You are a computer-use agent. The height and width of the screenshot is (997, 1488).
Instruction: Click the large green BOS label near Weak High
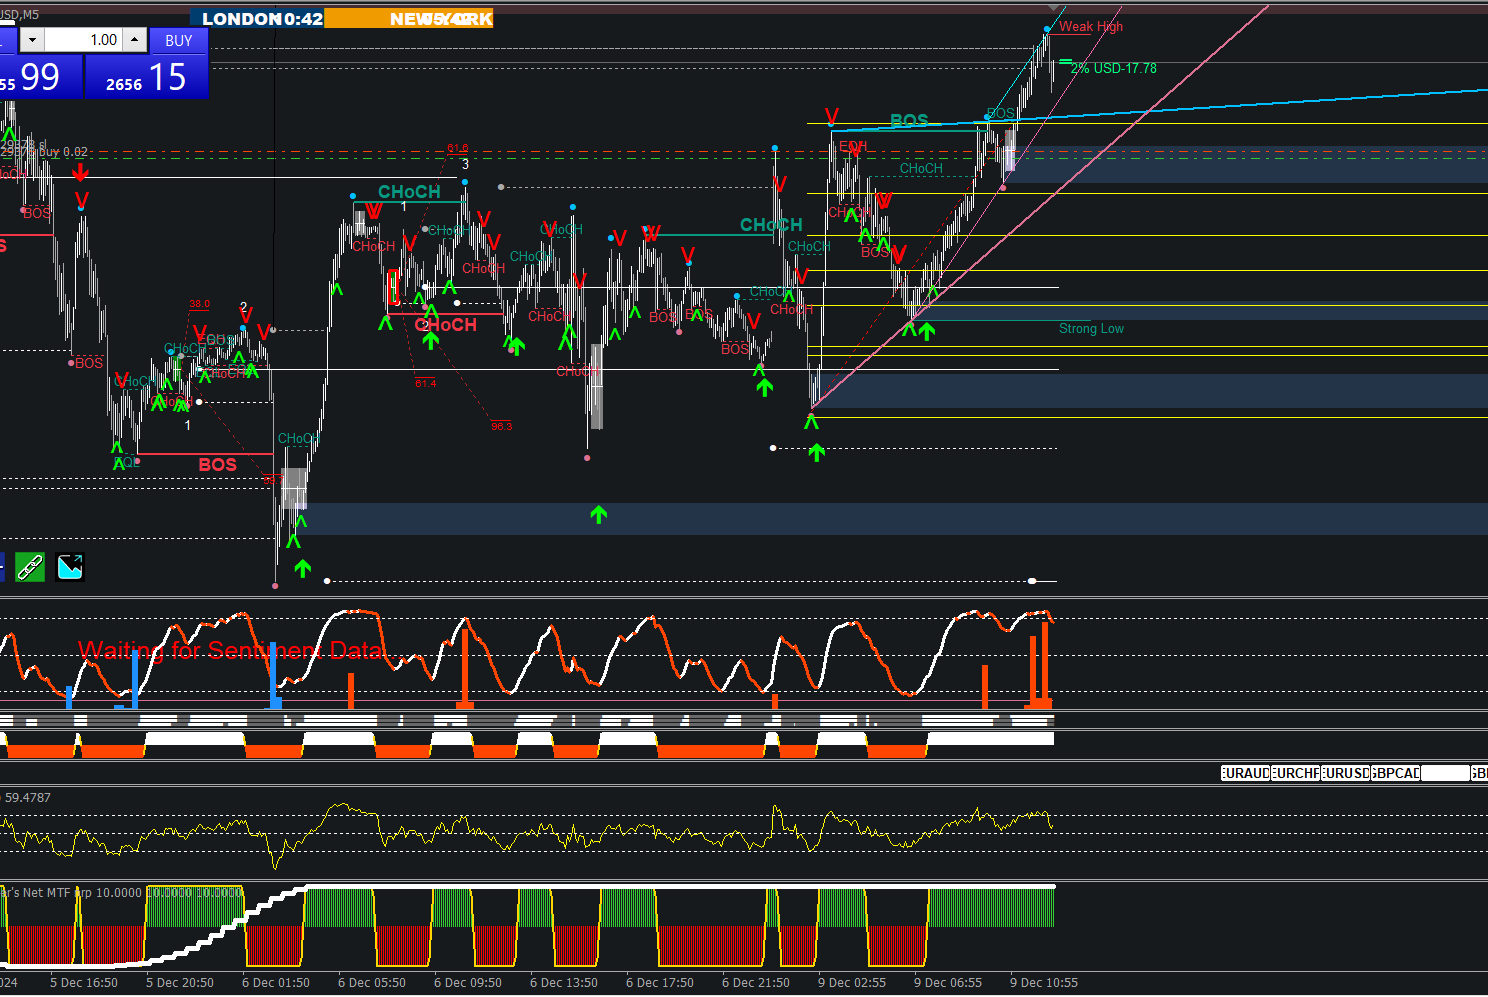click(x=909, y=121)
